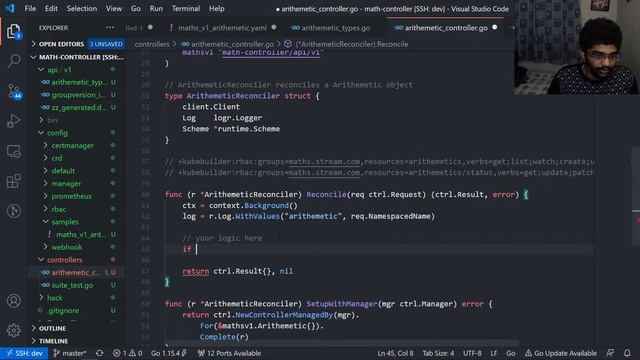The image size is (640, 360).
Task: Collapse the api / v1 folder
Action: click(x=59, y=70)
